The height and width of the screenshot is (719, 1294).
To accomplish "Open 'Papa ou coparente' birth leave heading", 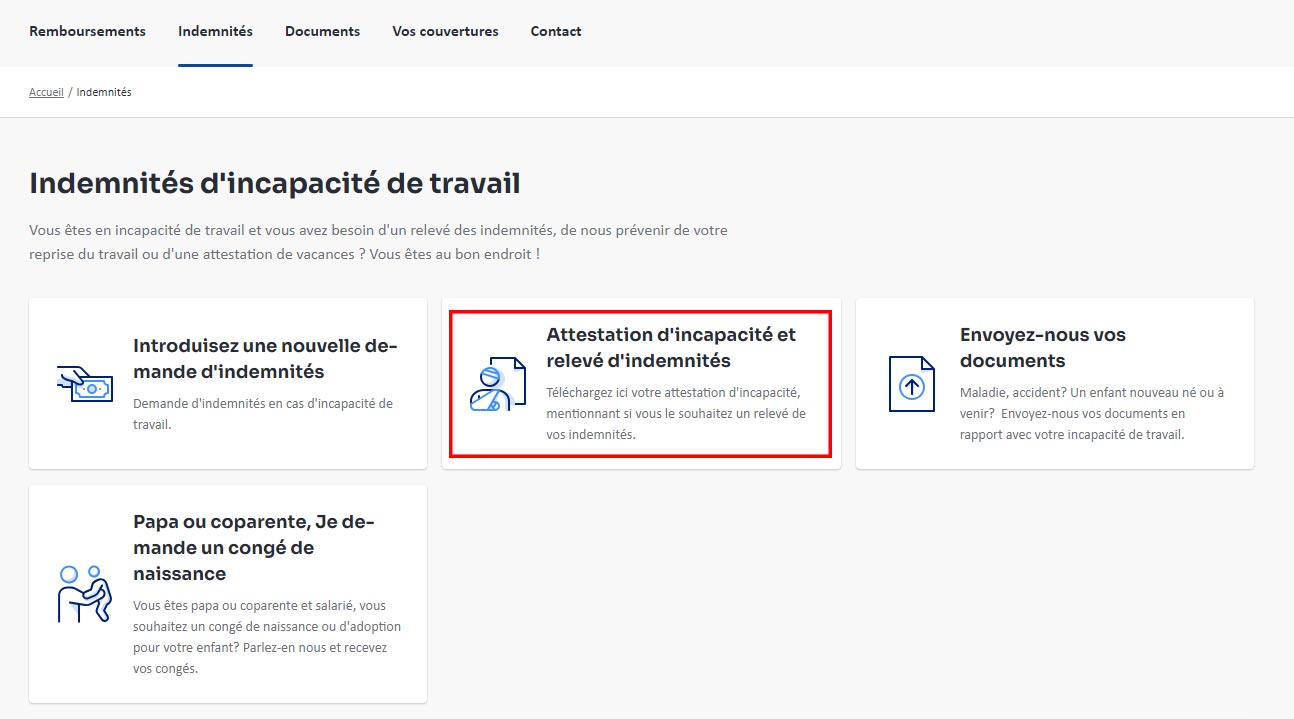I will (x=253, y=547).
